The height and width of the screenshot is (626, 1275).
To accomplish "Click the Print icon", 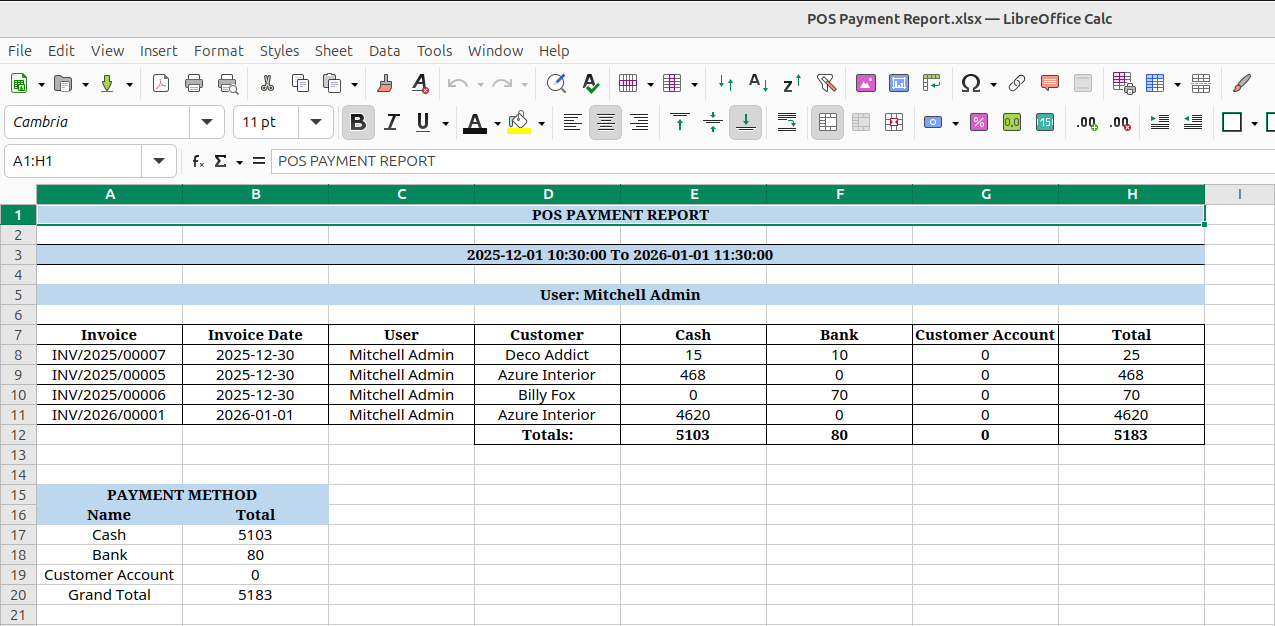I will (x=194, y=84).
